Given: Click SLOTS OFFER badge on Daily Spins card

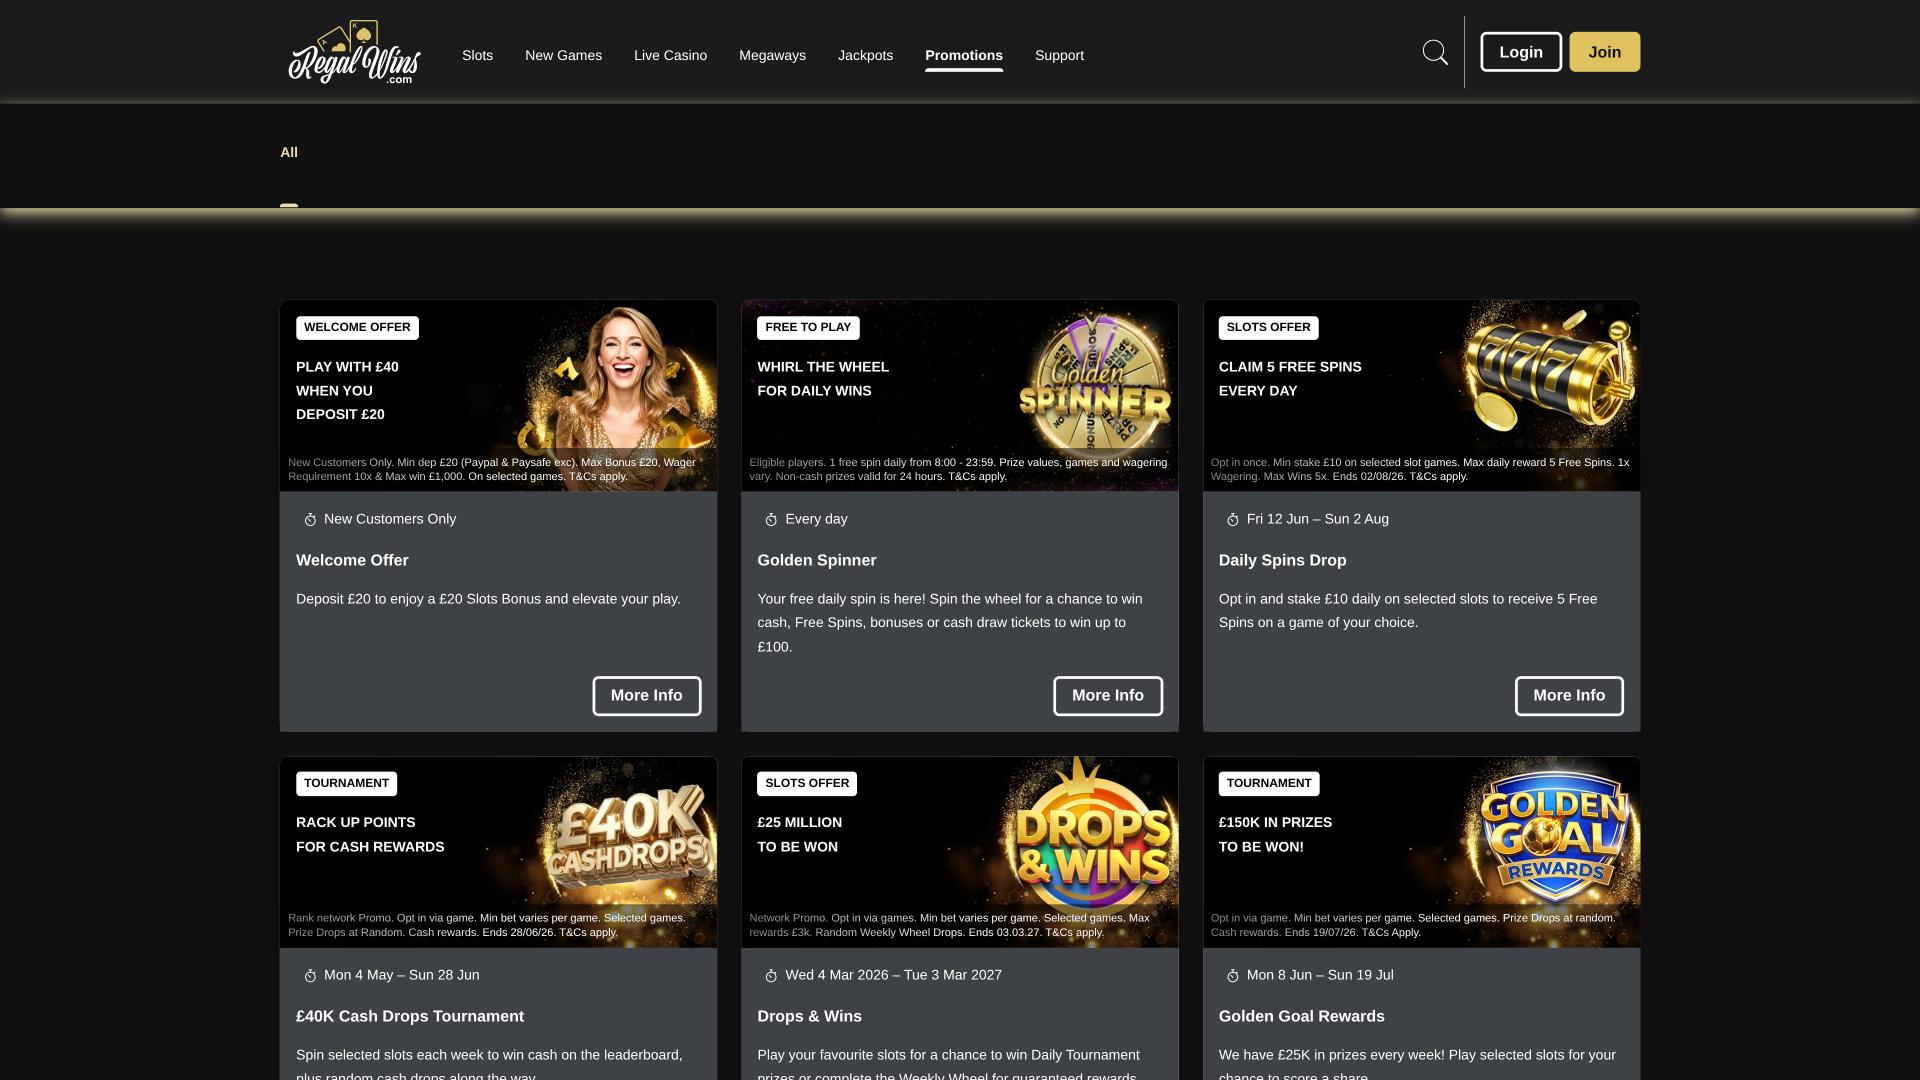Looking at the screenshot, I should (x=1268, y=328).
